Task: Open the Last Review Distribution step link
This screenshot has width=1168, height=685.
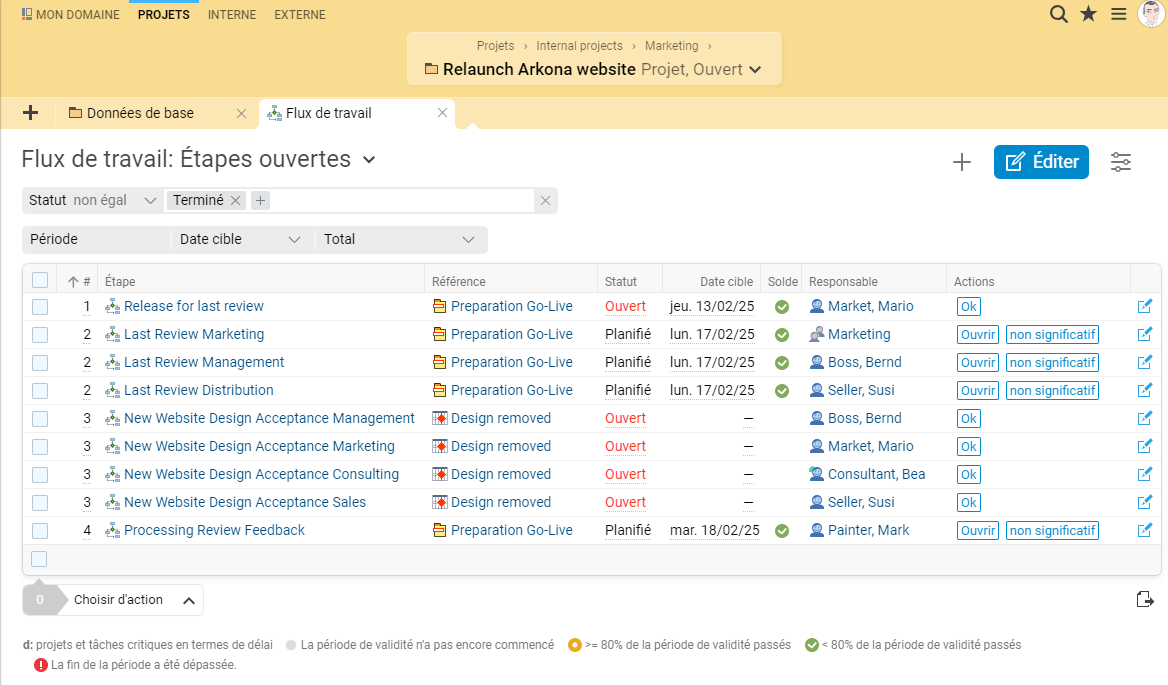Action: 199,390
